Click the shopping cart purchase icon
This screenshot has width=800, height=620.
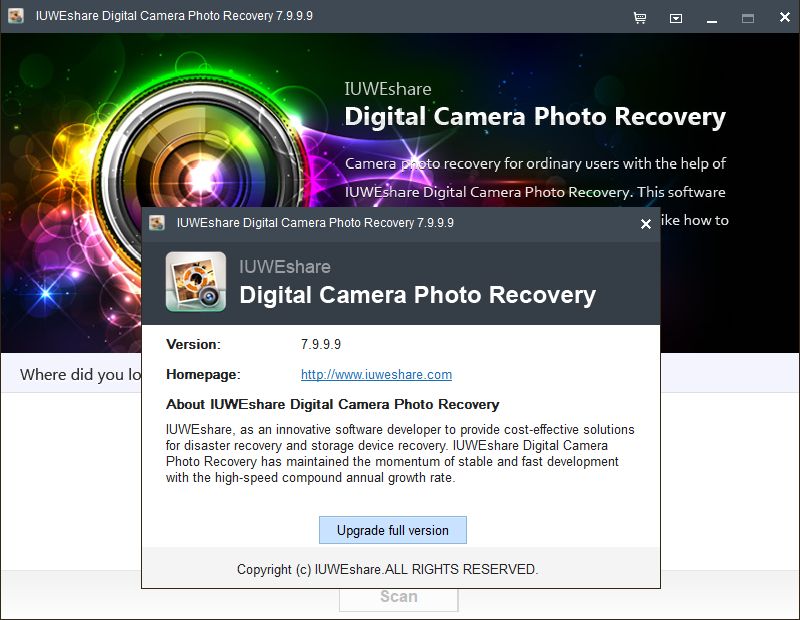click(639, 17)
